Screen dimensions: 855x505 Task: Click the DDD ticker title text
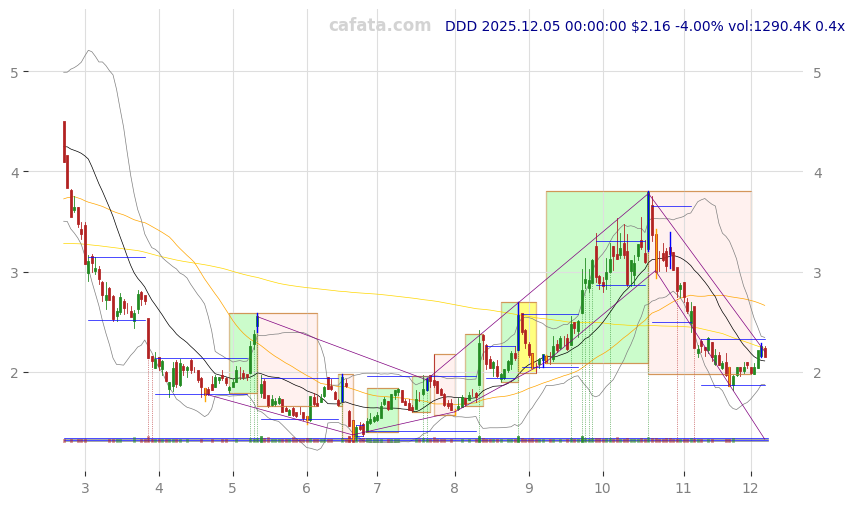click(644, 26)
